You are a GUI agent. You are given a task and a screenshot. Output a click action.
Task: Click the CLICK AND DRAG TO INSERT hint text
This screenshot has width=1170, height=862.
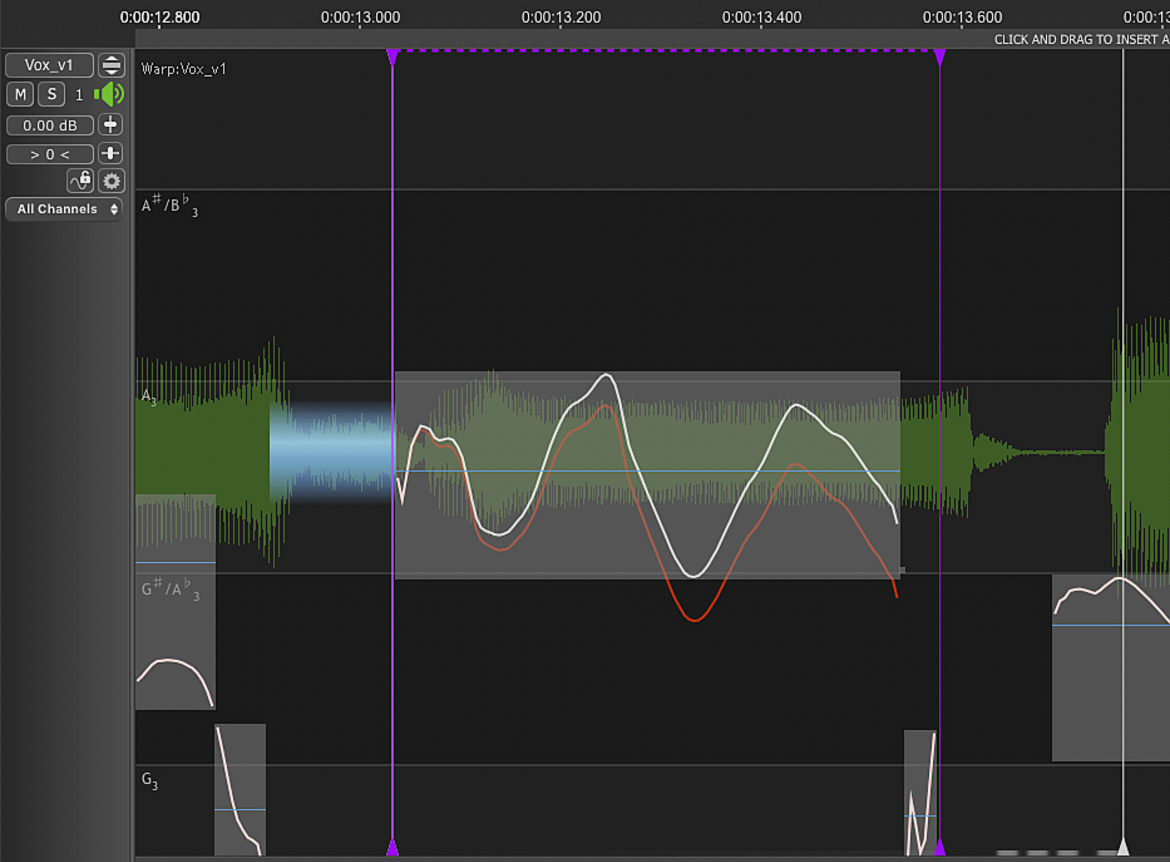1081,40
